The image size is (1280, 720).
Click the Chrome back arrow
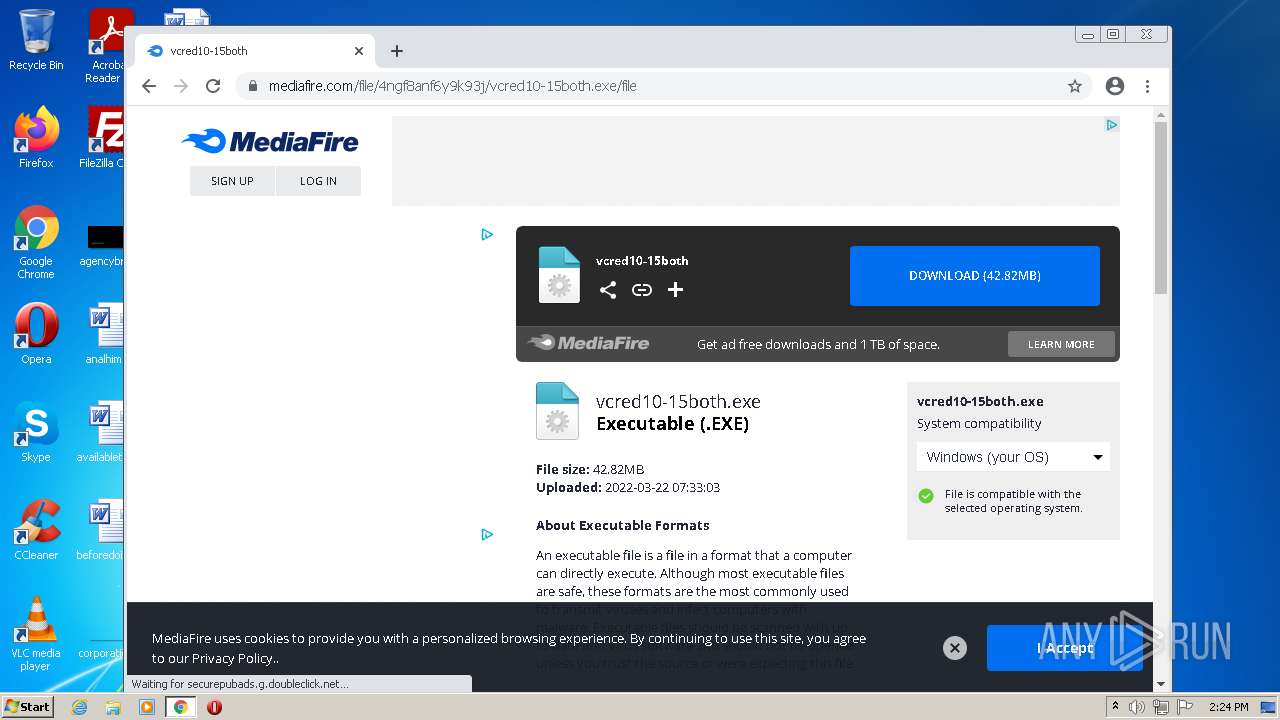point(149,86)
